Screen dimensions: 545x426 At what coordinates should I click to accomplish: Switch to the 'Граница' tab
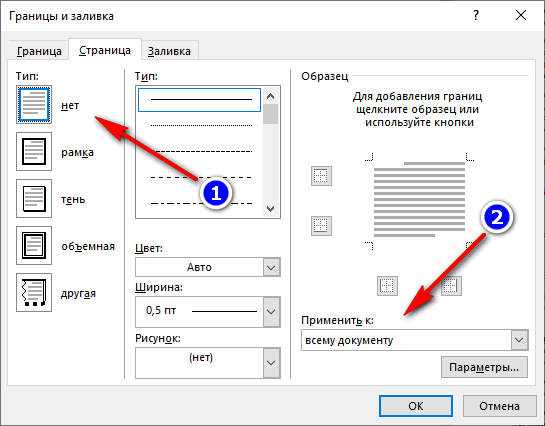[x=39, y=51]
